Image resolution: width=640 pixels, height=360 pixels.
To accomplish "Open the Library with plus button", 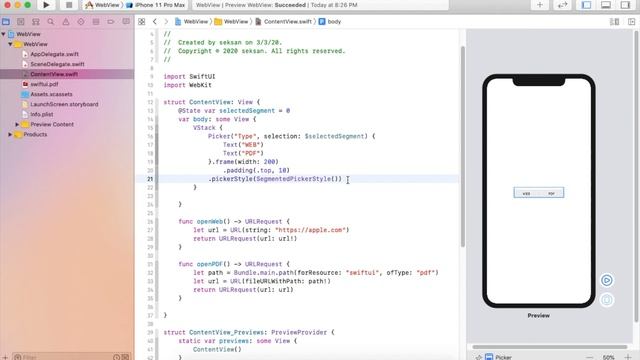I will (x=540, y=5).
